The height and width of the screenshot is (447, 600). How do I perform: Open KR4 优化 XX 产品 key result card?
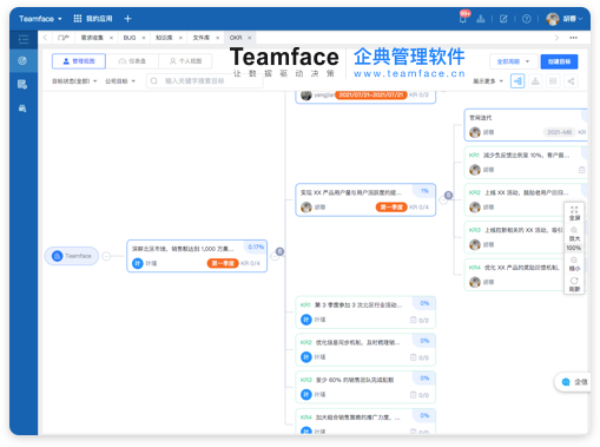click(514, 275)
